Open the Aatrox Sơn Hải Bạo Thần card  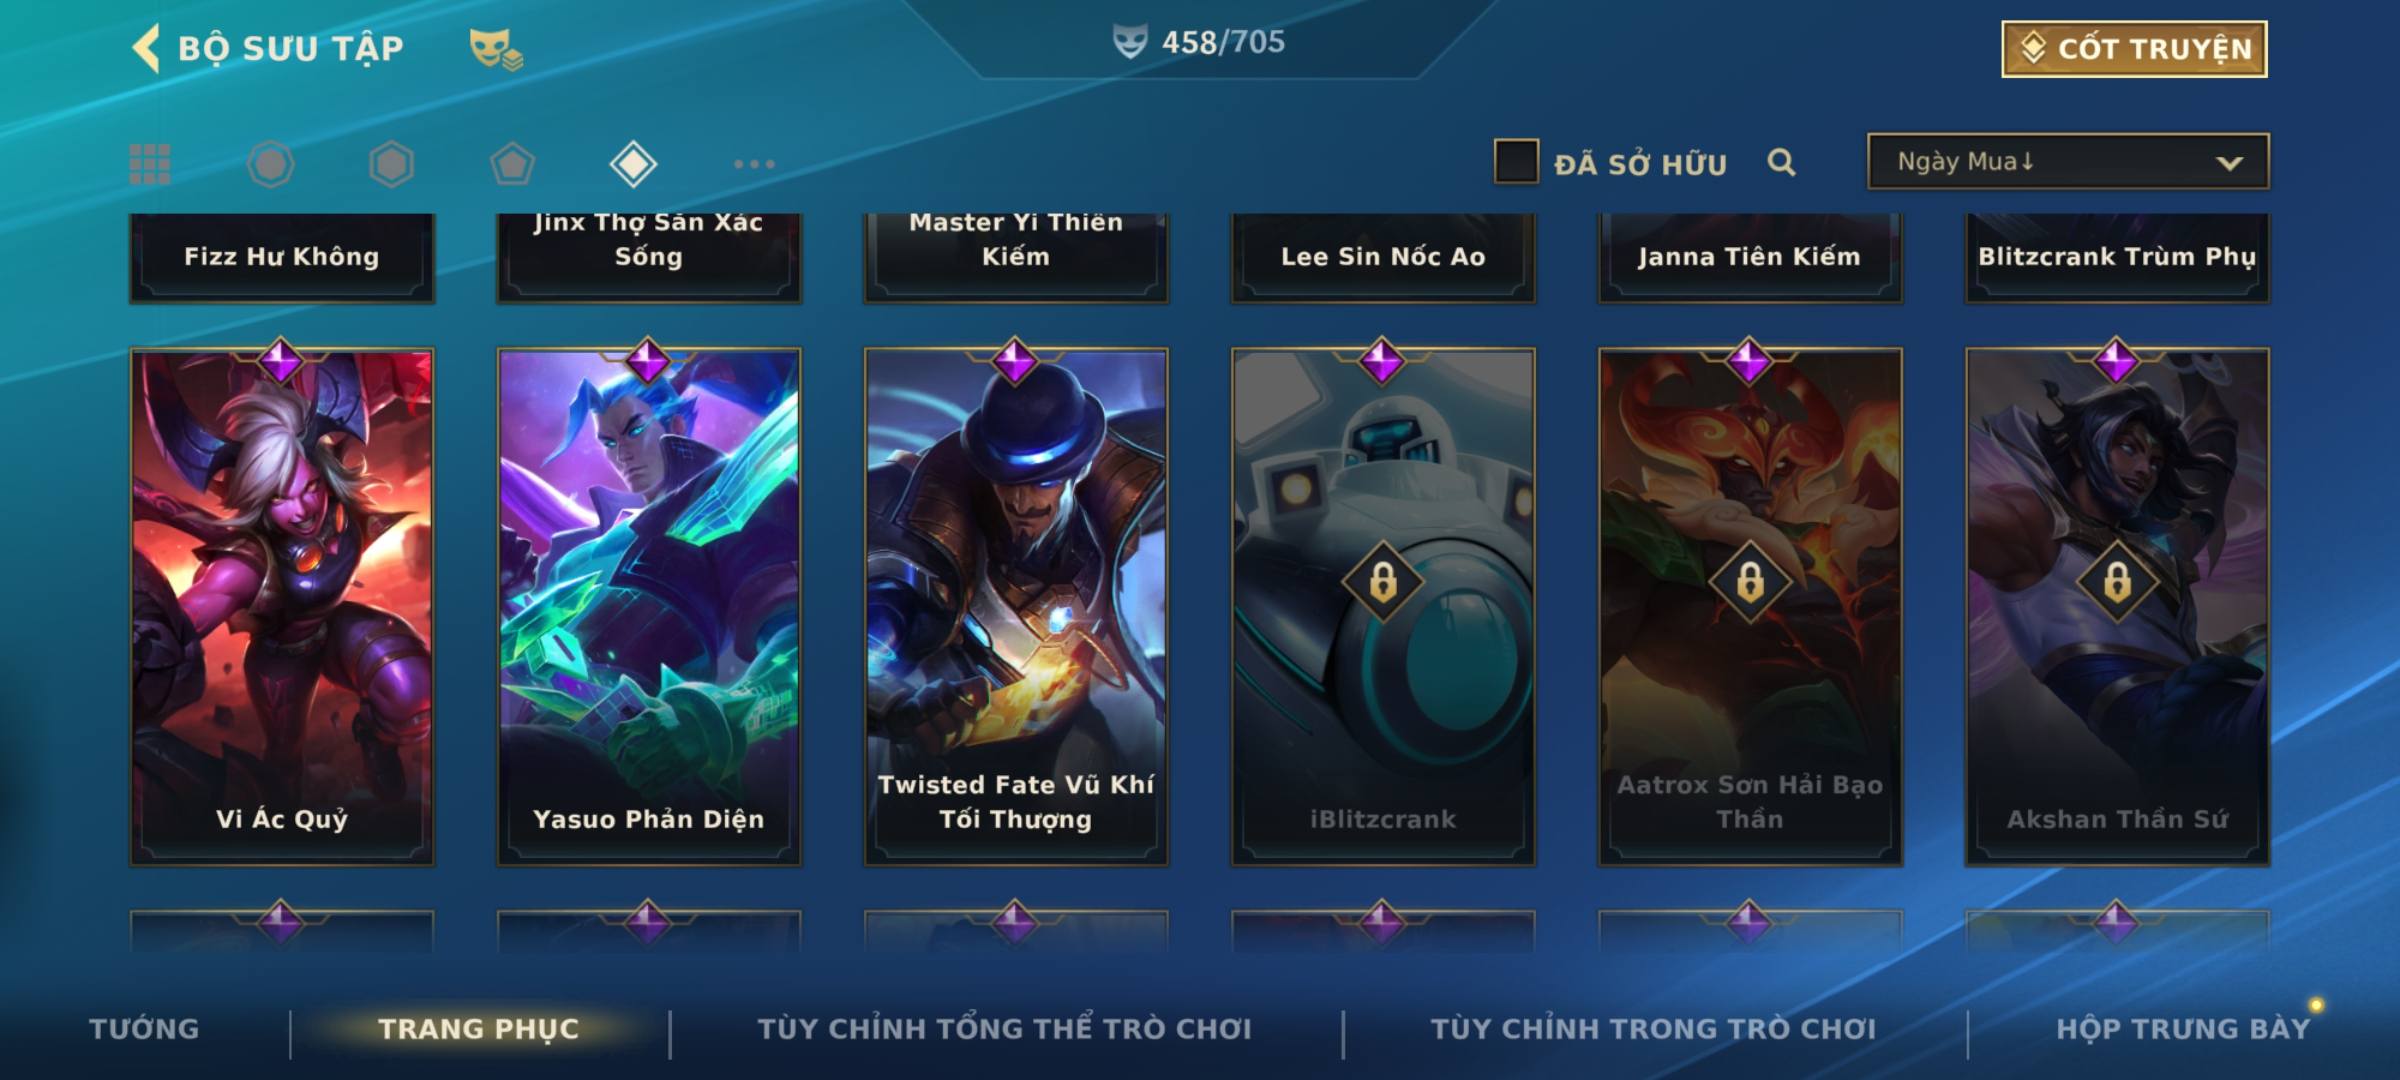1750,606
